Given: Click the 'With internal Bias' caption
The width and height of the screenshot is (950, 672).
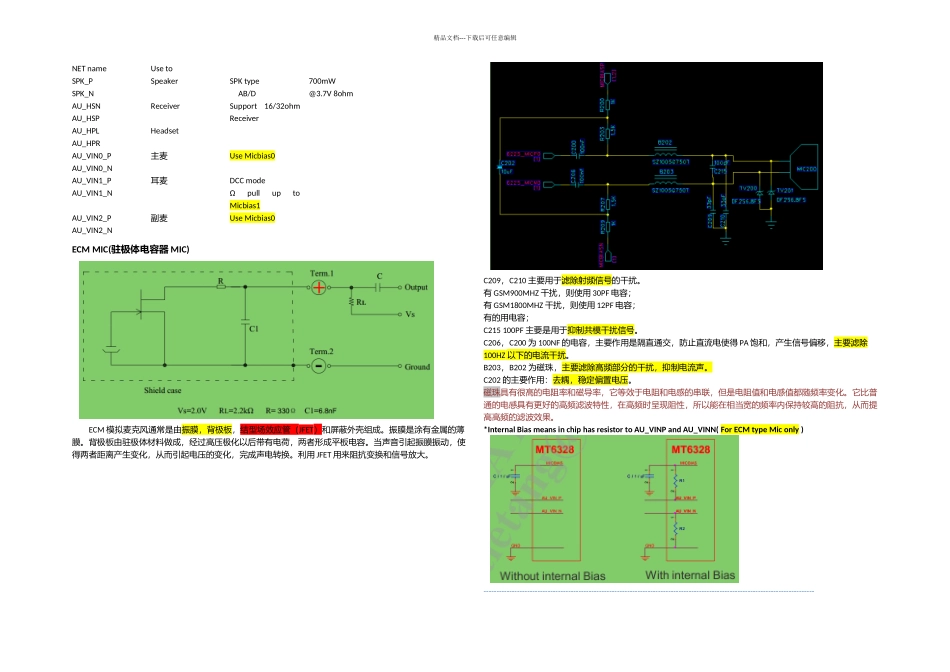Looking at the screenshot, I should (690, 575).
